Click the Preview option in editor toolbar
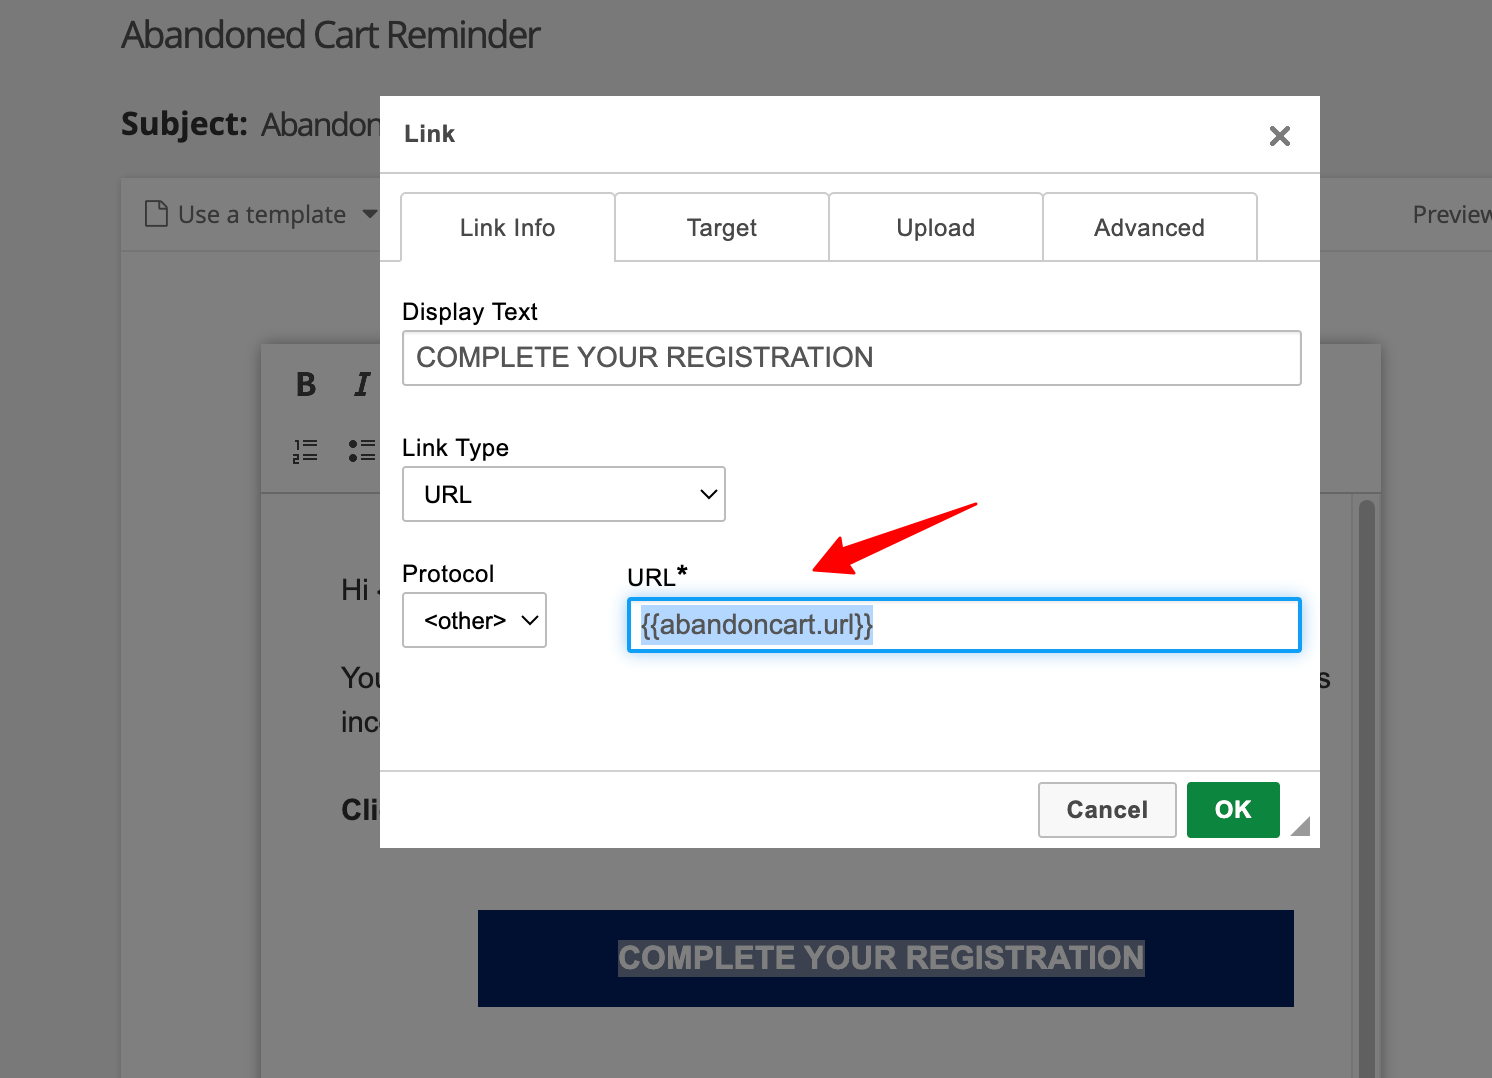The height and width of the screenshot is (1078, 1492). 1451,214
